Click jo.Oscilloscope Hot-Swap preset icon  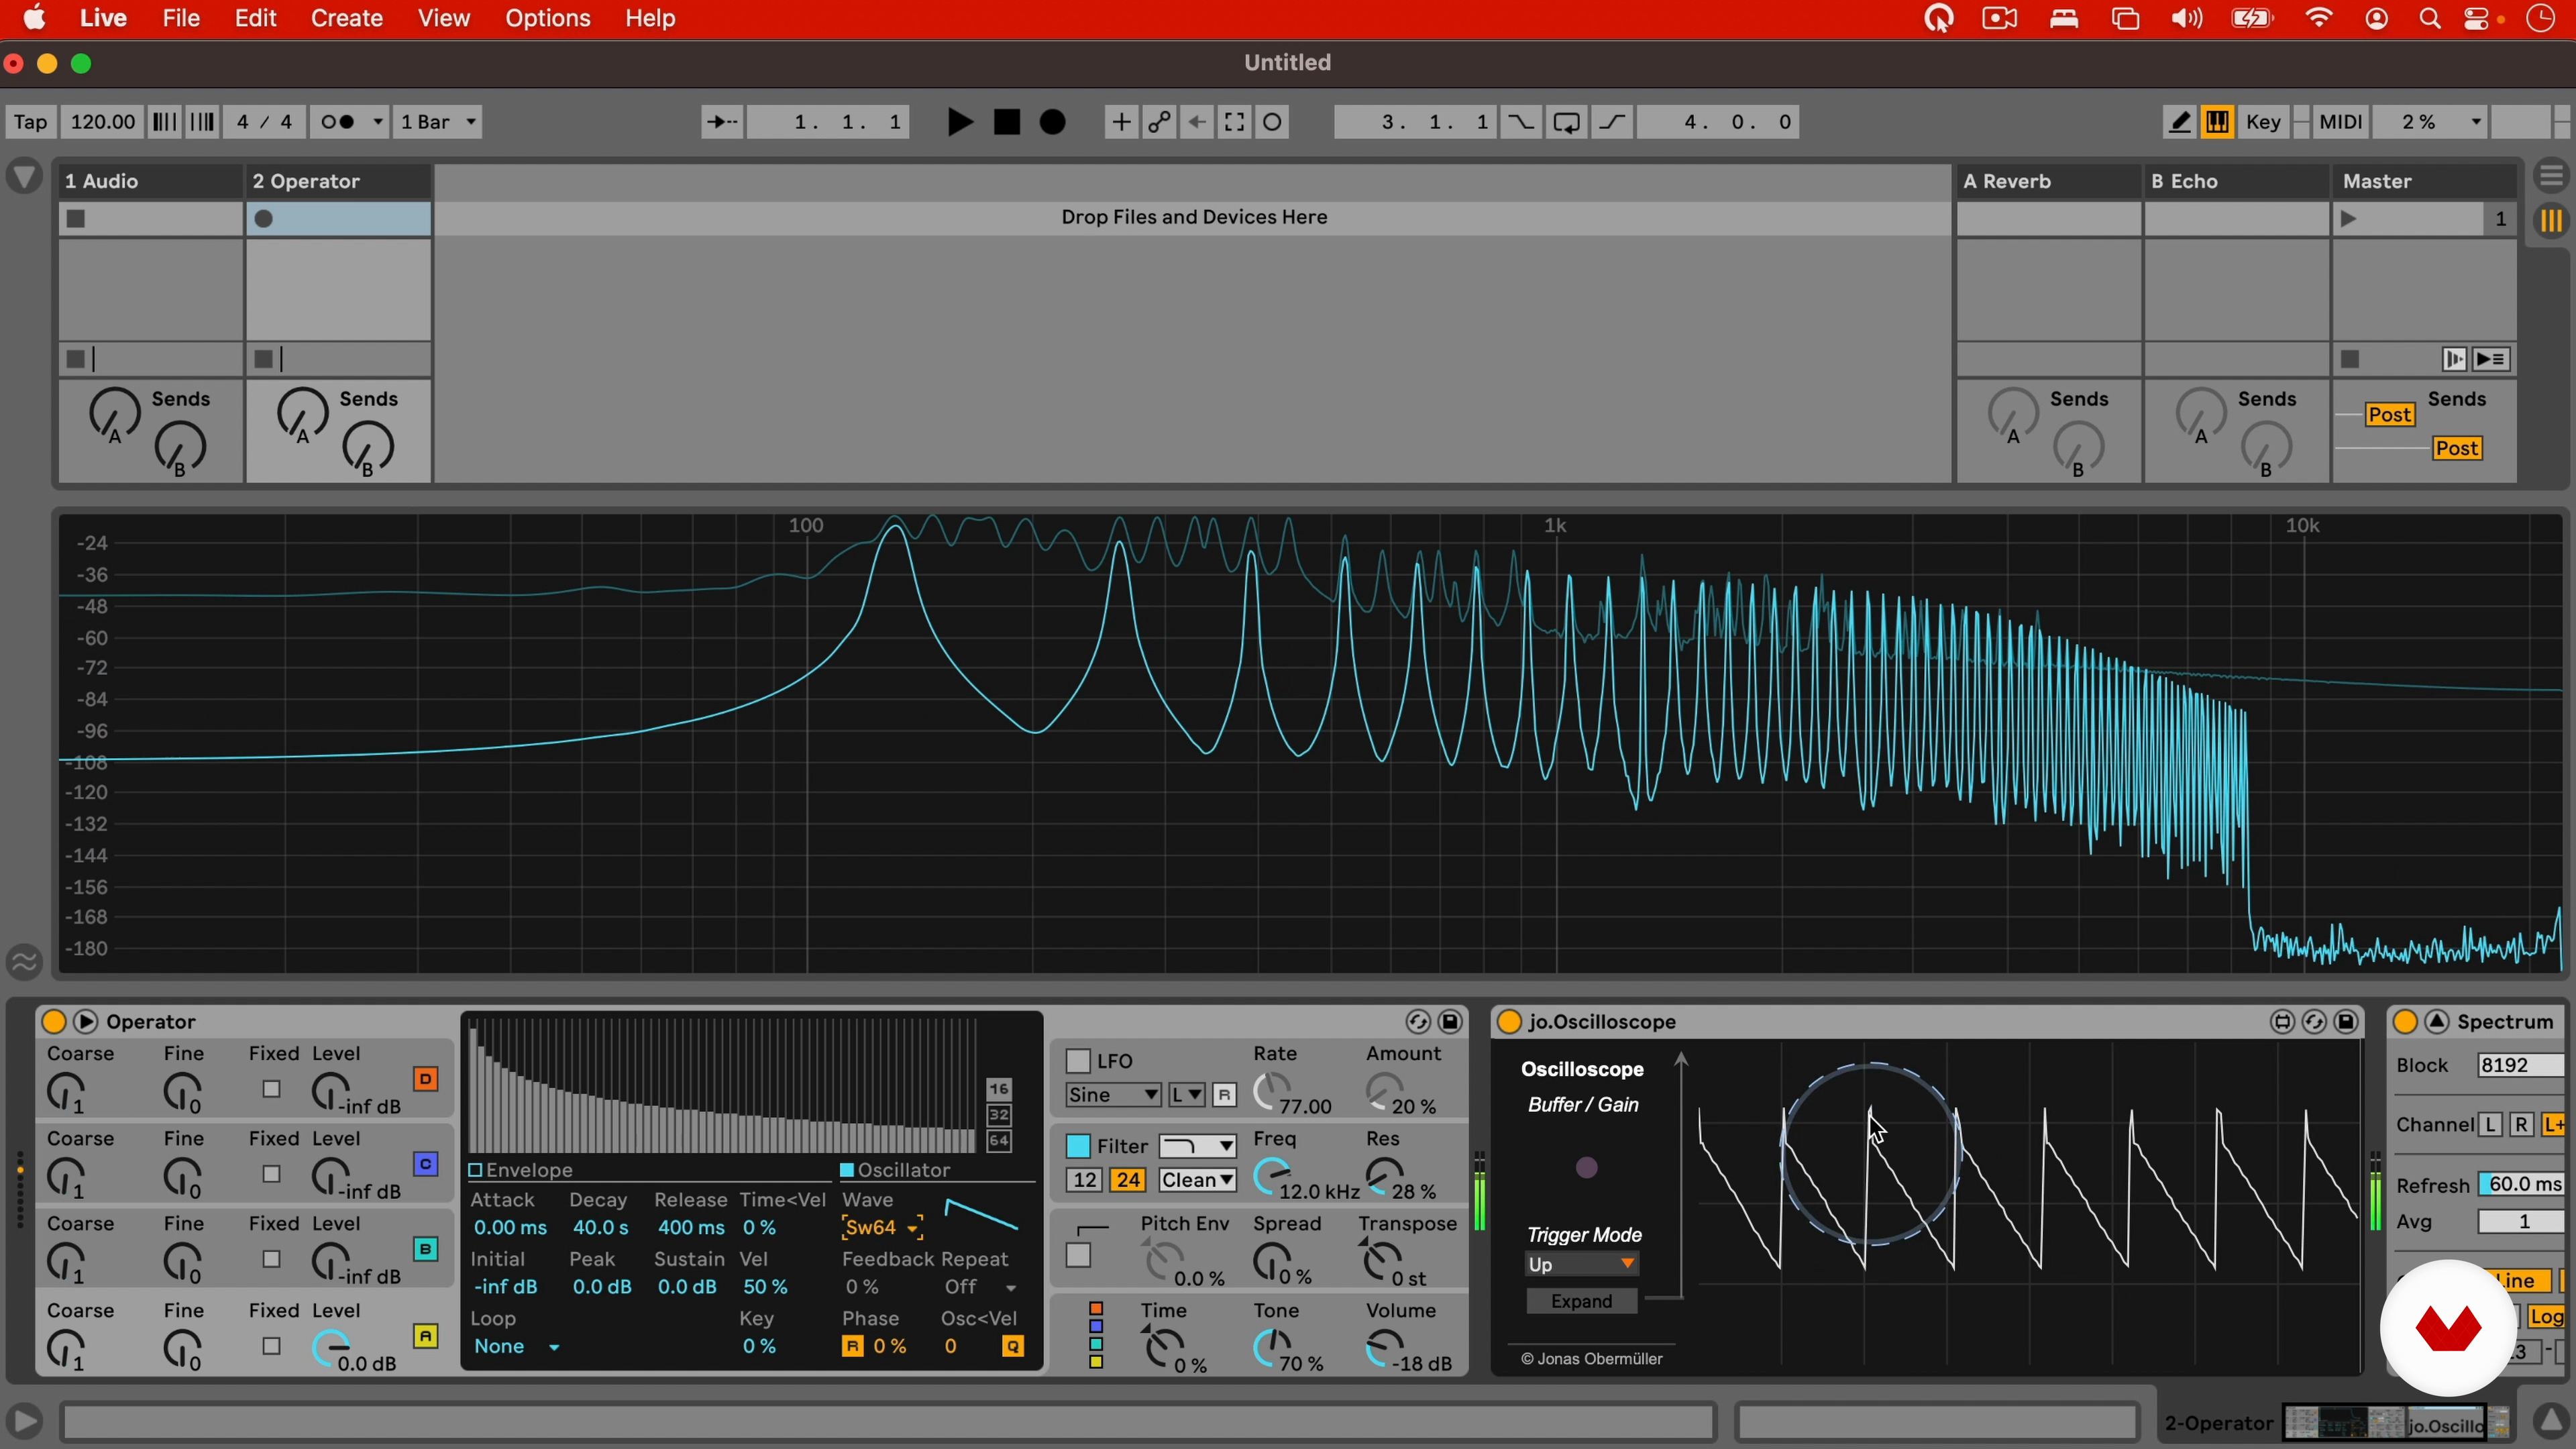pos(2314,1021)
